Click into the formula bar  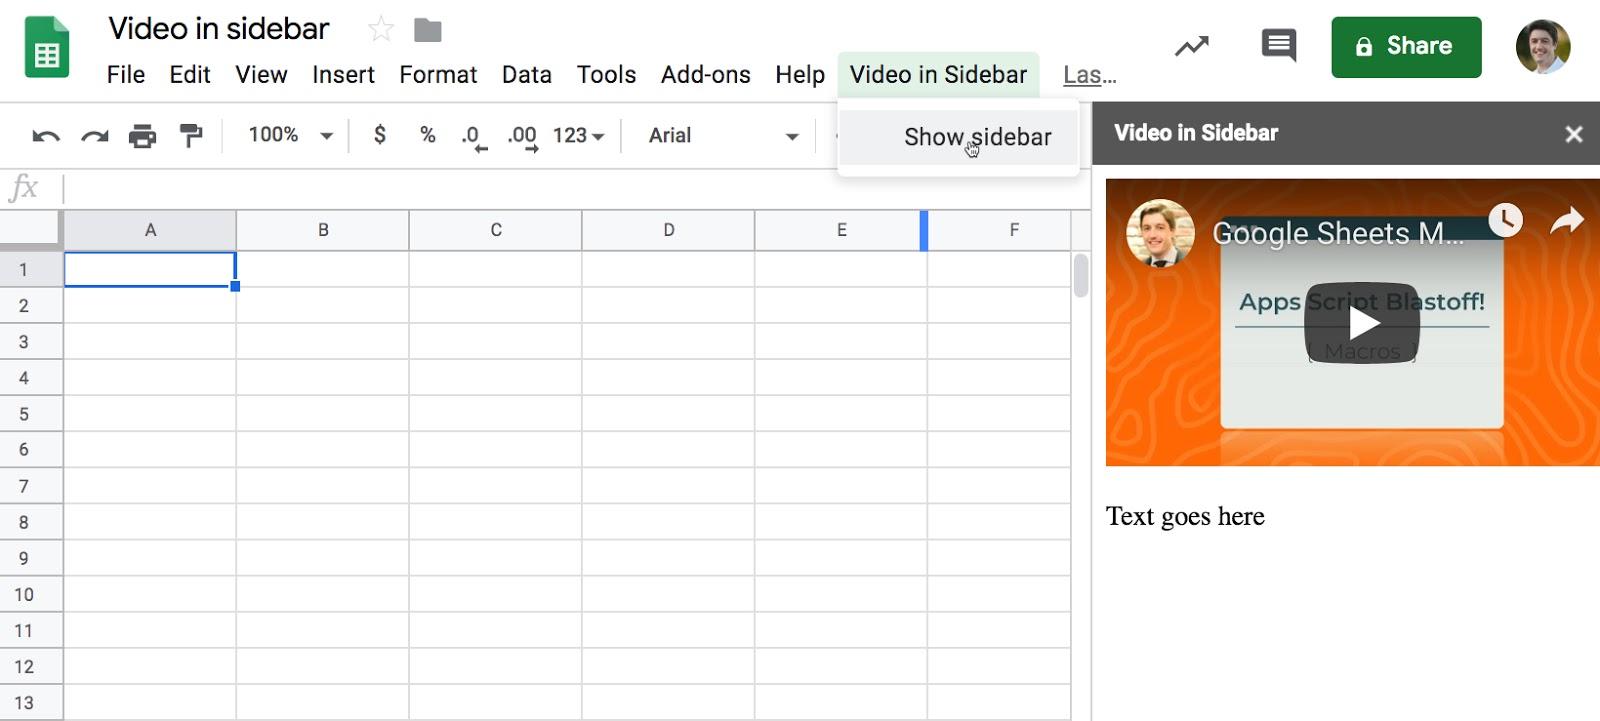click(x=575, y=188)
